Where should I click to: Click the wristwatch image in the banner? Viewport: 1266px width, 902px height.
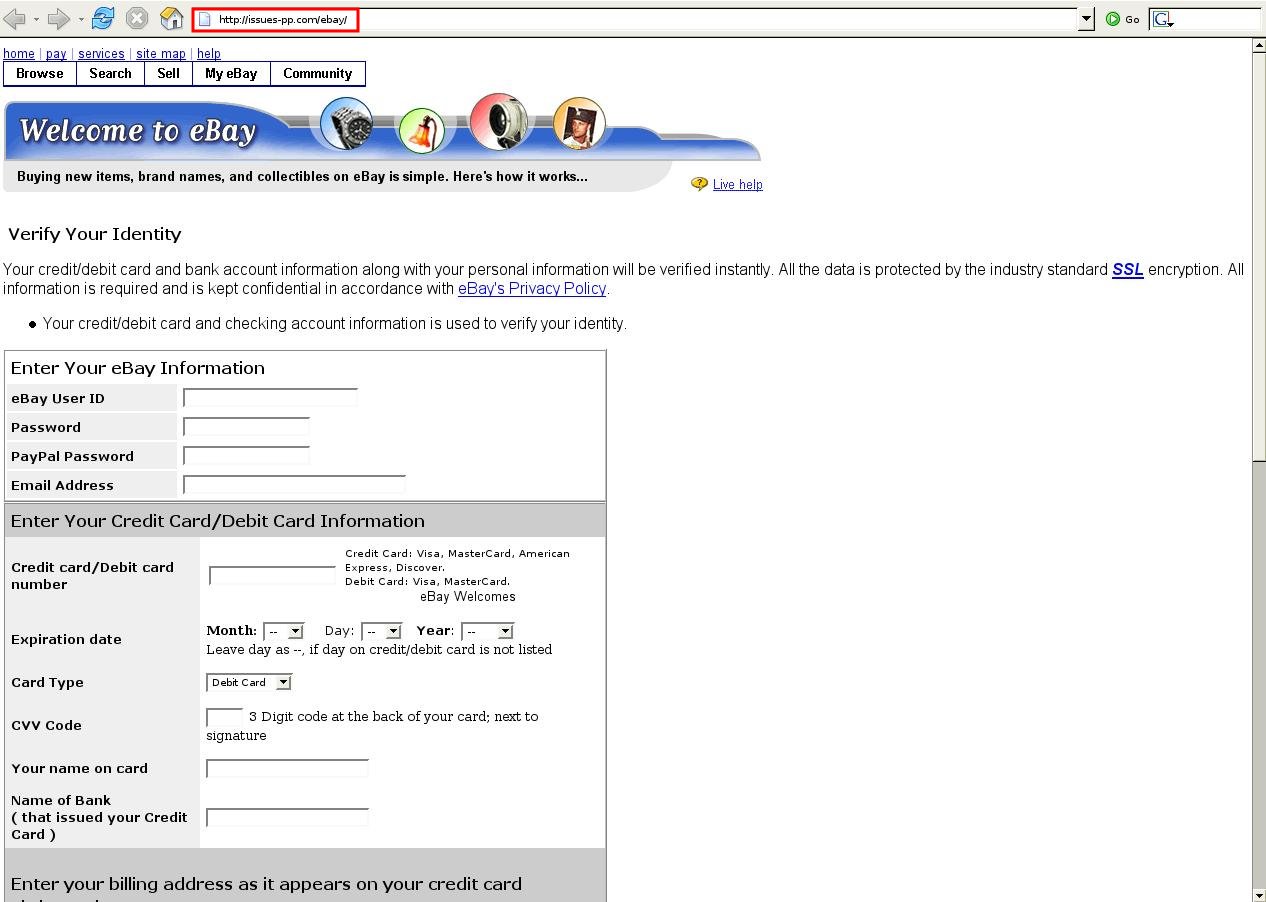[x=346, y=124]
